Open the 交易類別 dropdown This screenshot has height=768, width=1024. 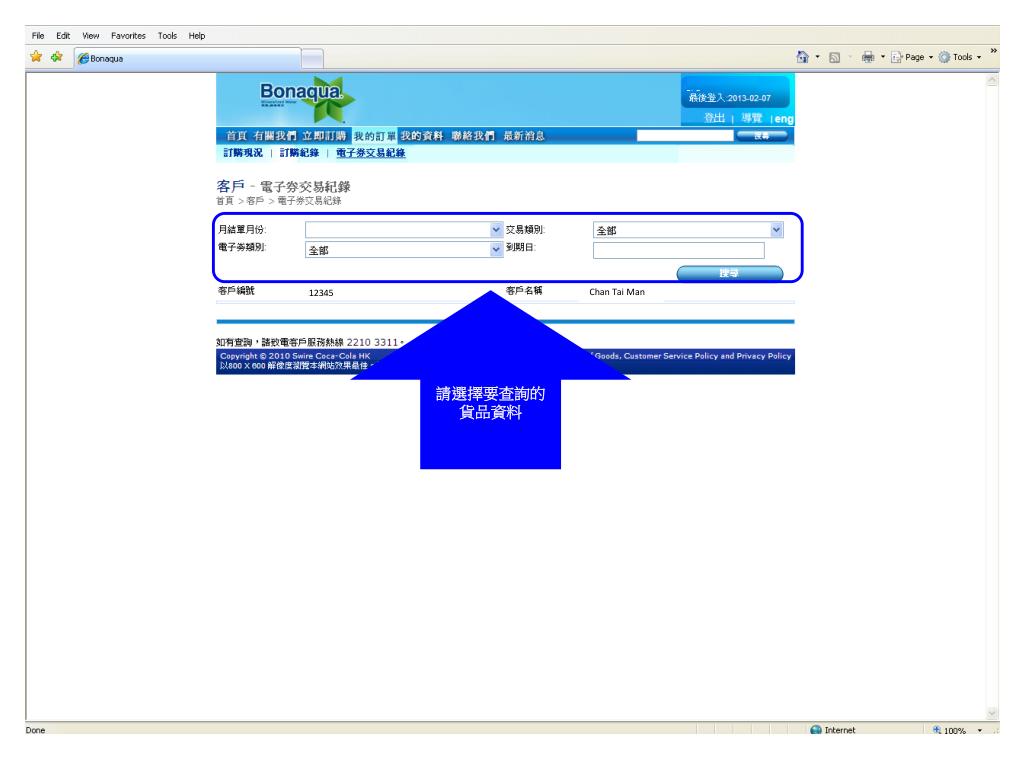pyautogui.click(x=688, y=230)
